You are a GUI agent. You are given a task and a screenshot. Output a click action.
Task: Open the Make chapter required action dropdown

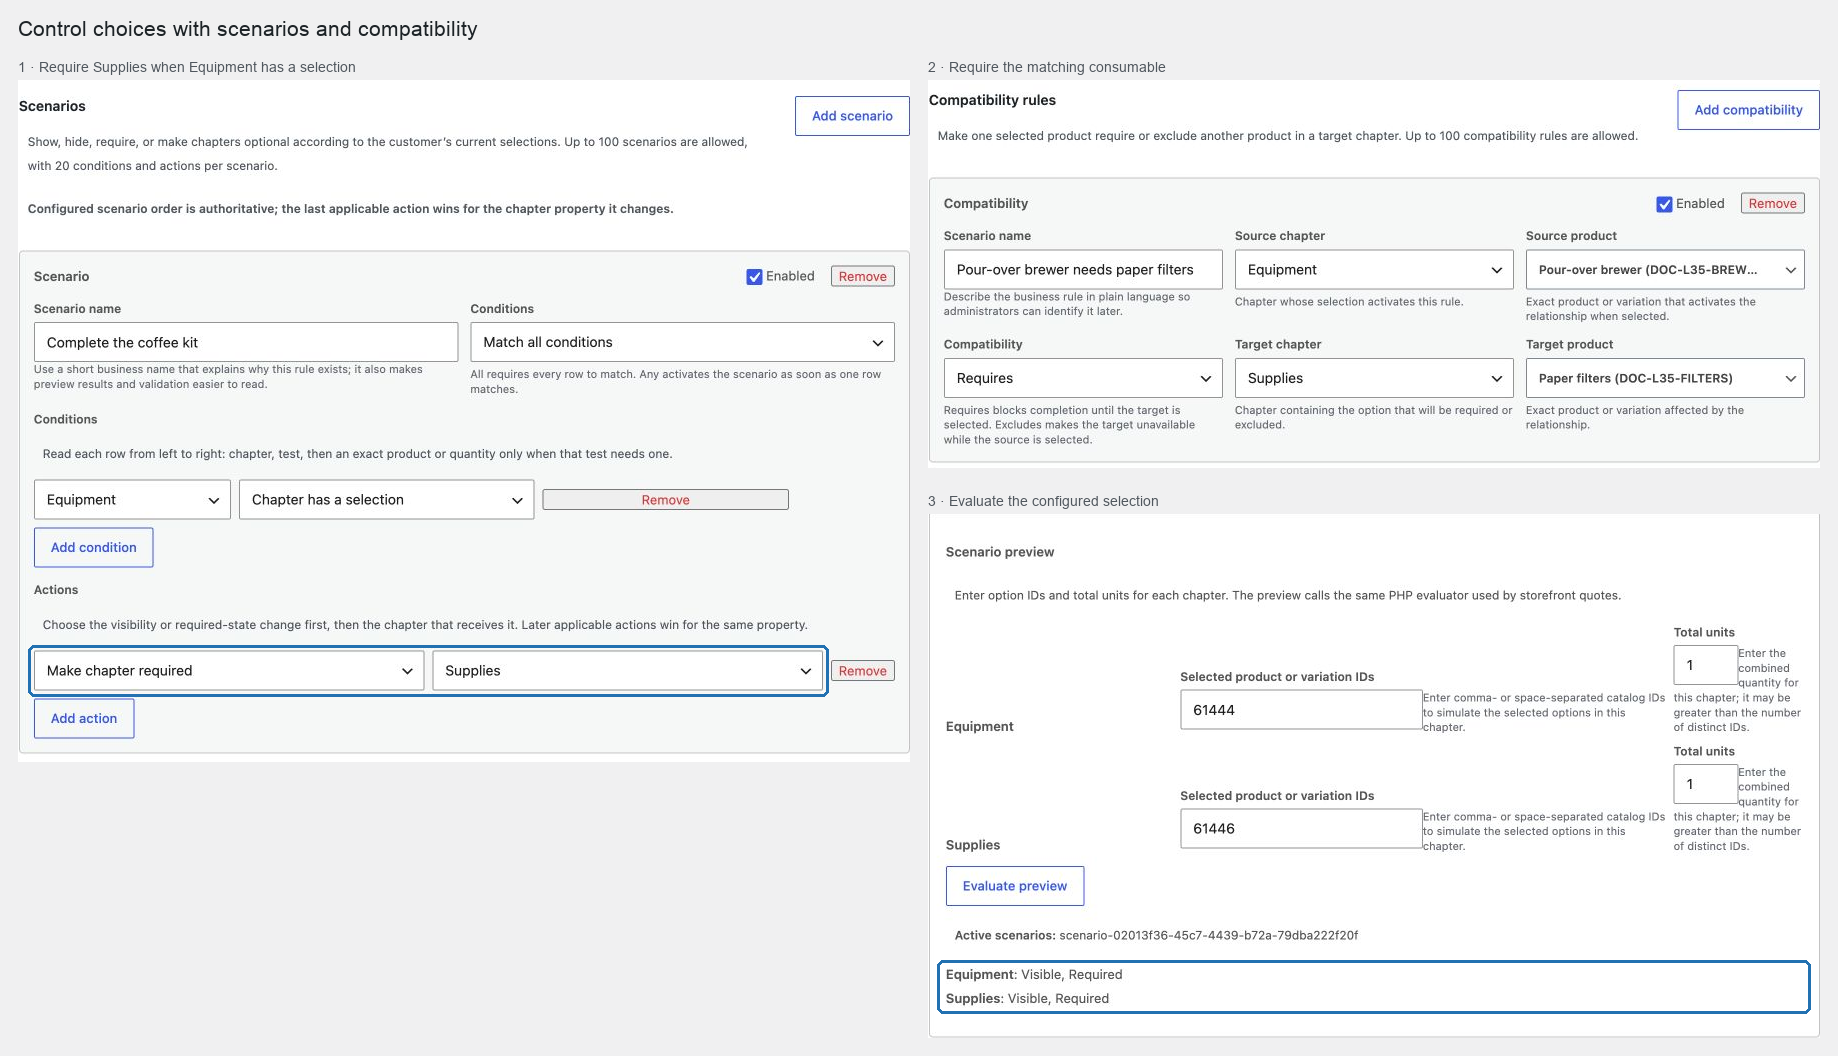229,671
